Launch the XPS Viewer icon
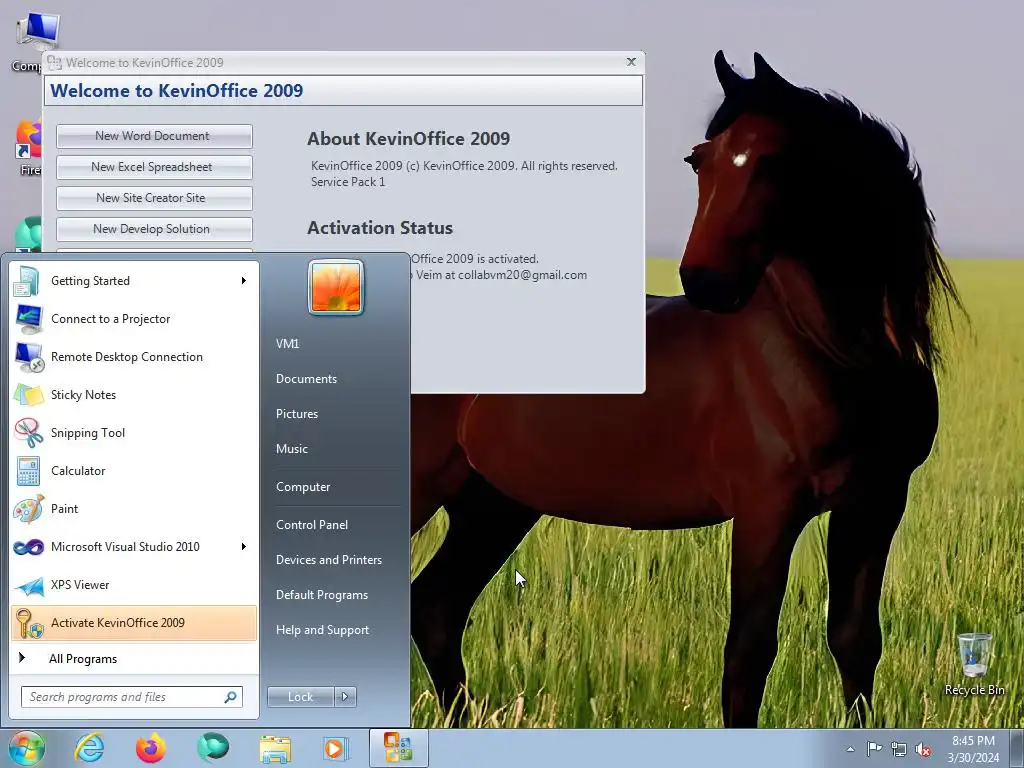The image size is (1024, 768). coord(28,584)
